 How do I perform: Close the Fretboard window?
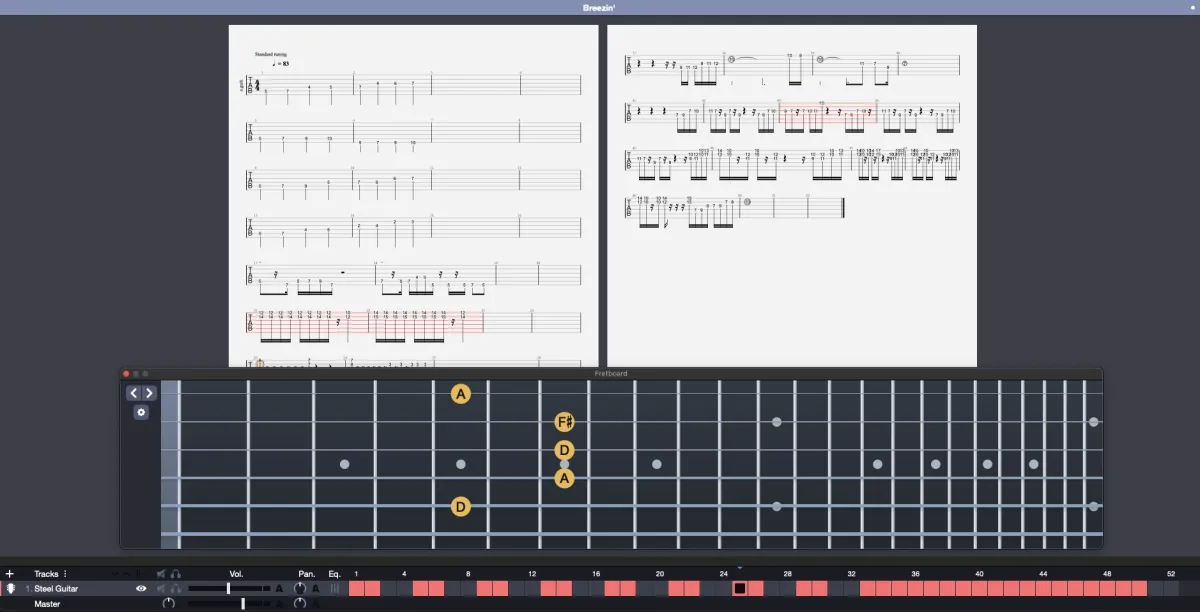(126, 374)
